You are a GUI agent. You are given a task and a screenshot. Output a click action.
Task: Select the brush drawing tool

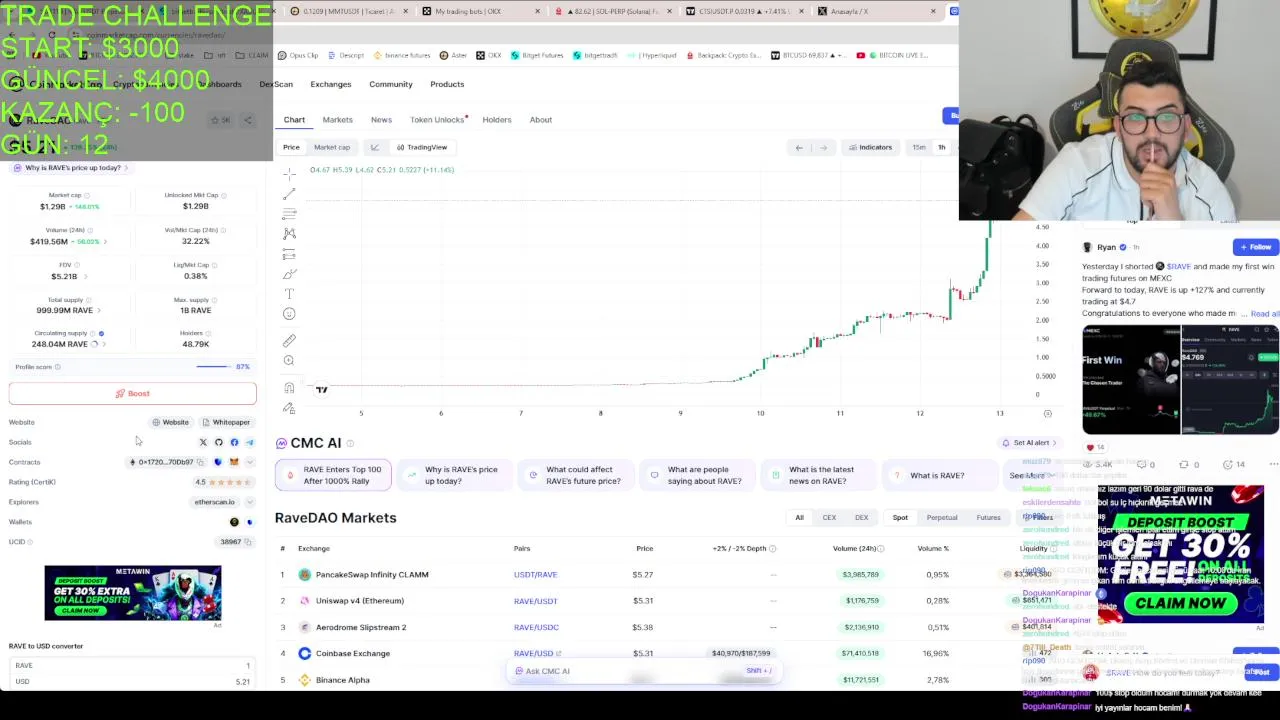point(289,274)
